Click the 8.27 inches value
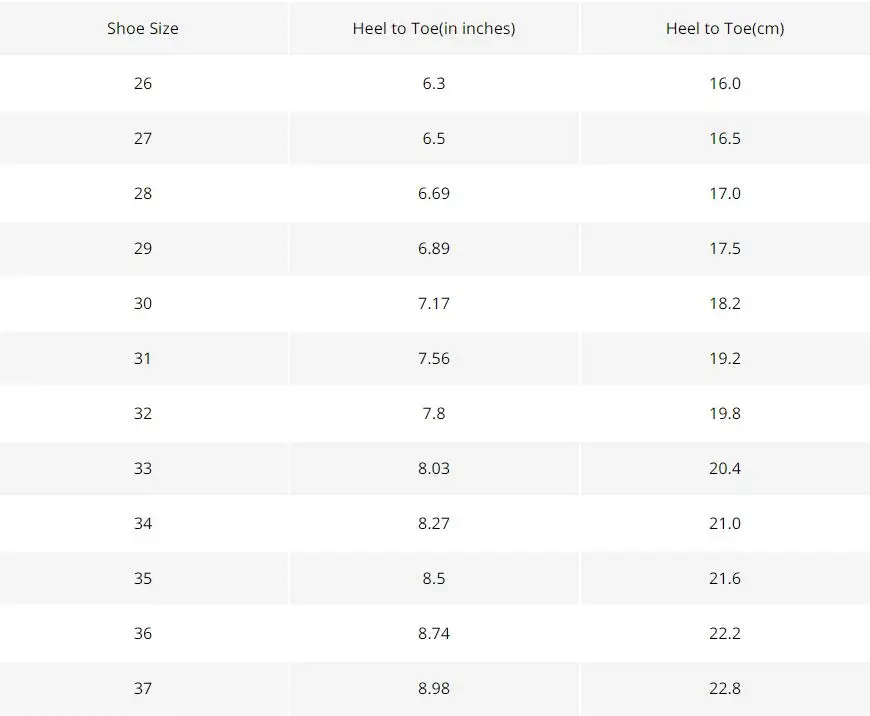The height and width of the screenshot is (716, 870). (x=434, y=523)
